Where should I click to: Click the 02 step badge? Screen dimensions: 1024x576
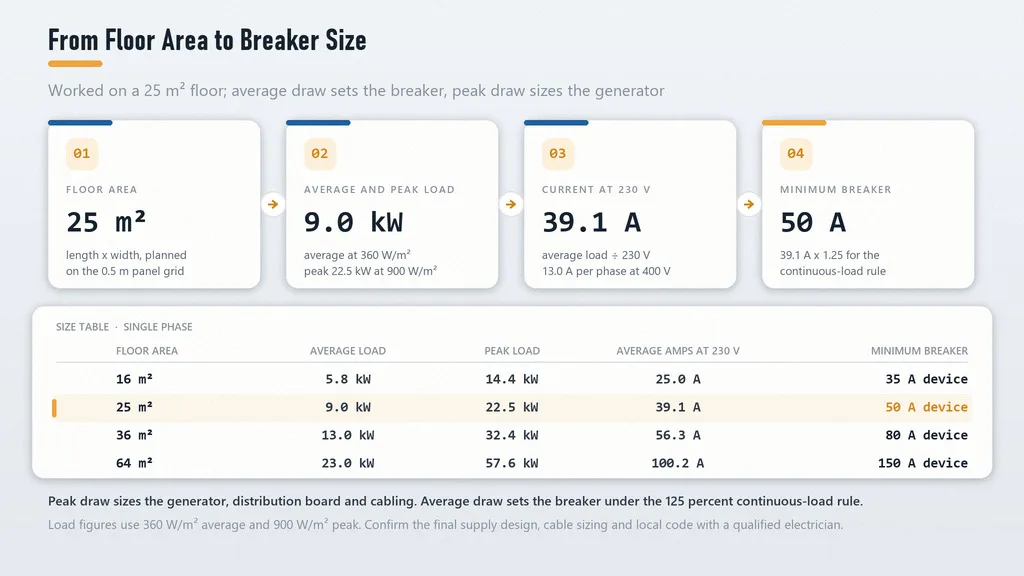319,153
